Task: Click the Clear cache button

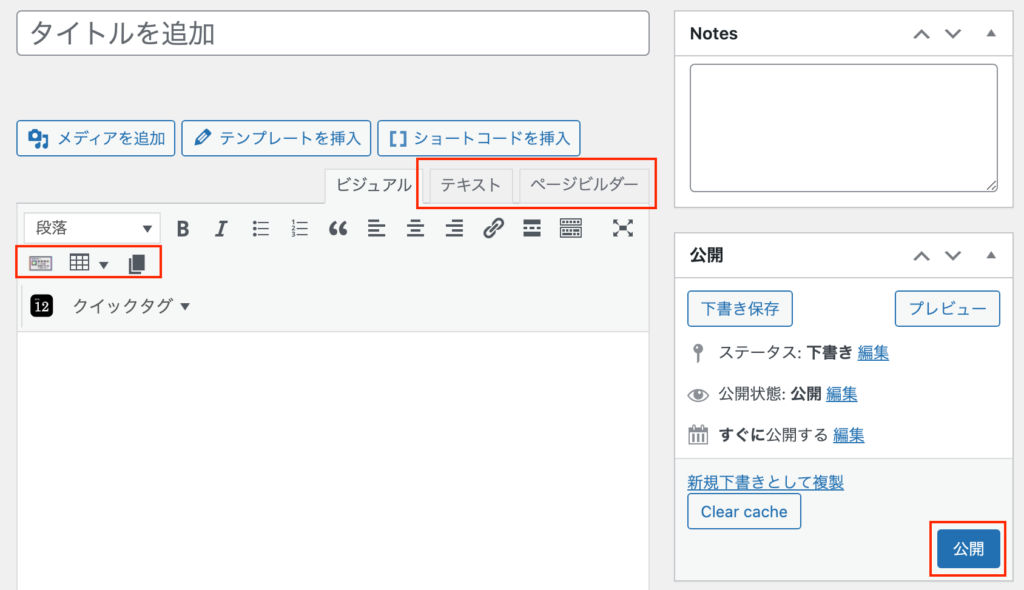Action: (x=744, y=512)
